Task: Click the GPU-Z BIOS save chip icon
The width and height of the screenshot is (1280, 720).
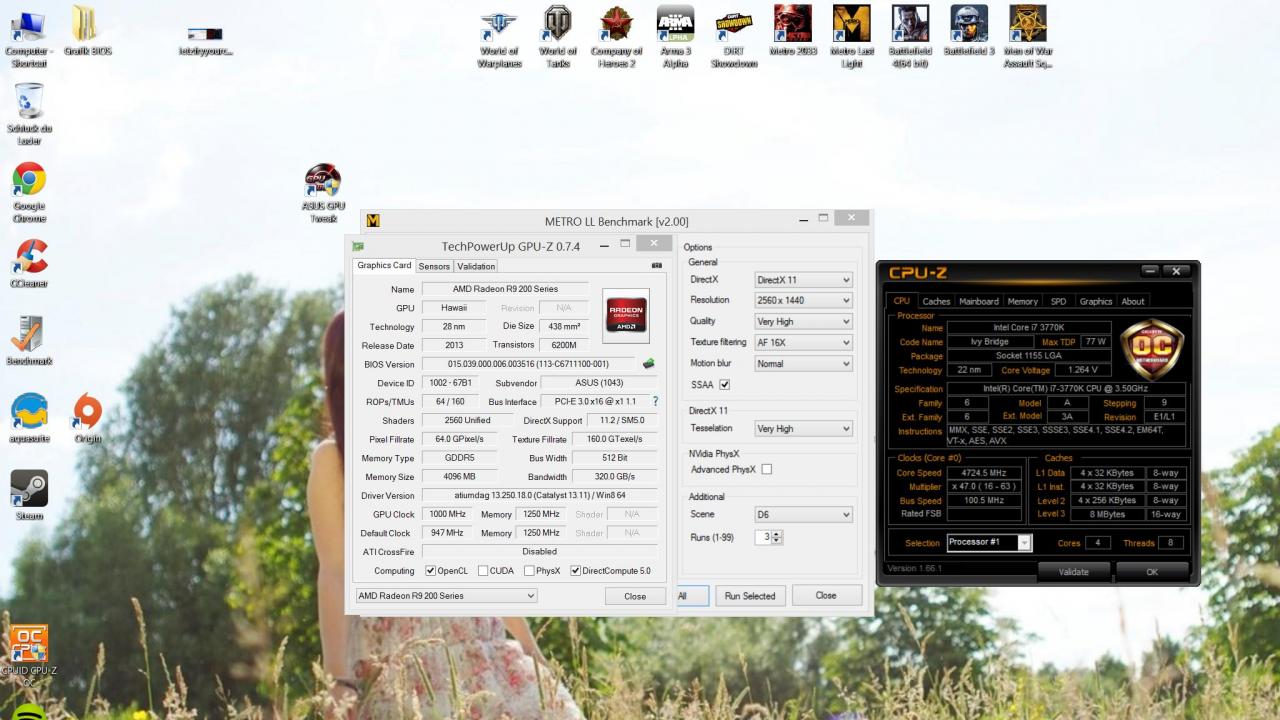Action: pos(649,364)
